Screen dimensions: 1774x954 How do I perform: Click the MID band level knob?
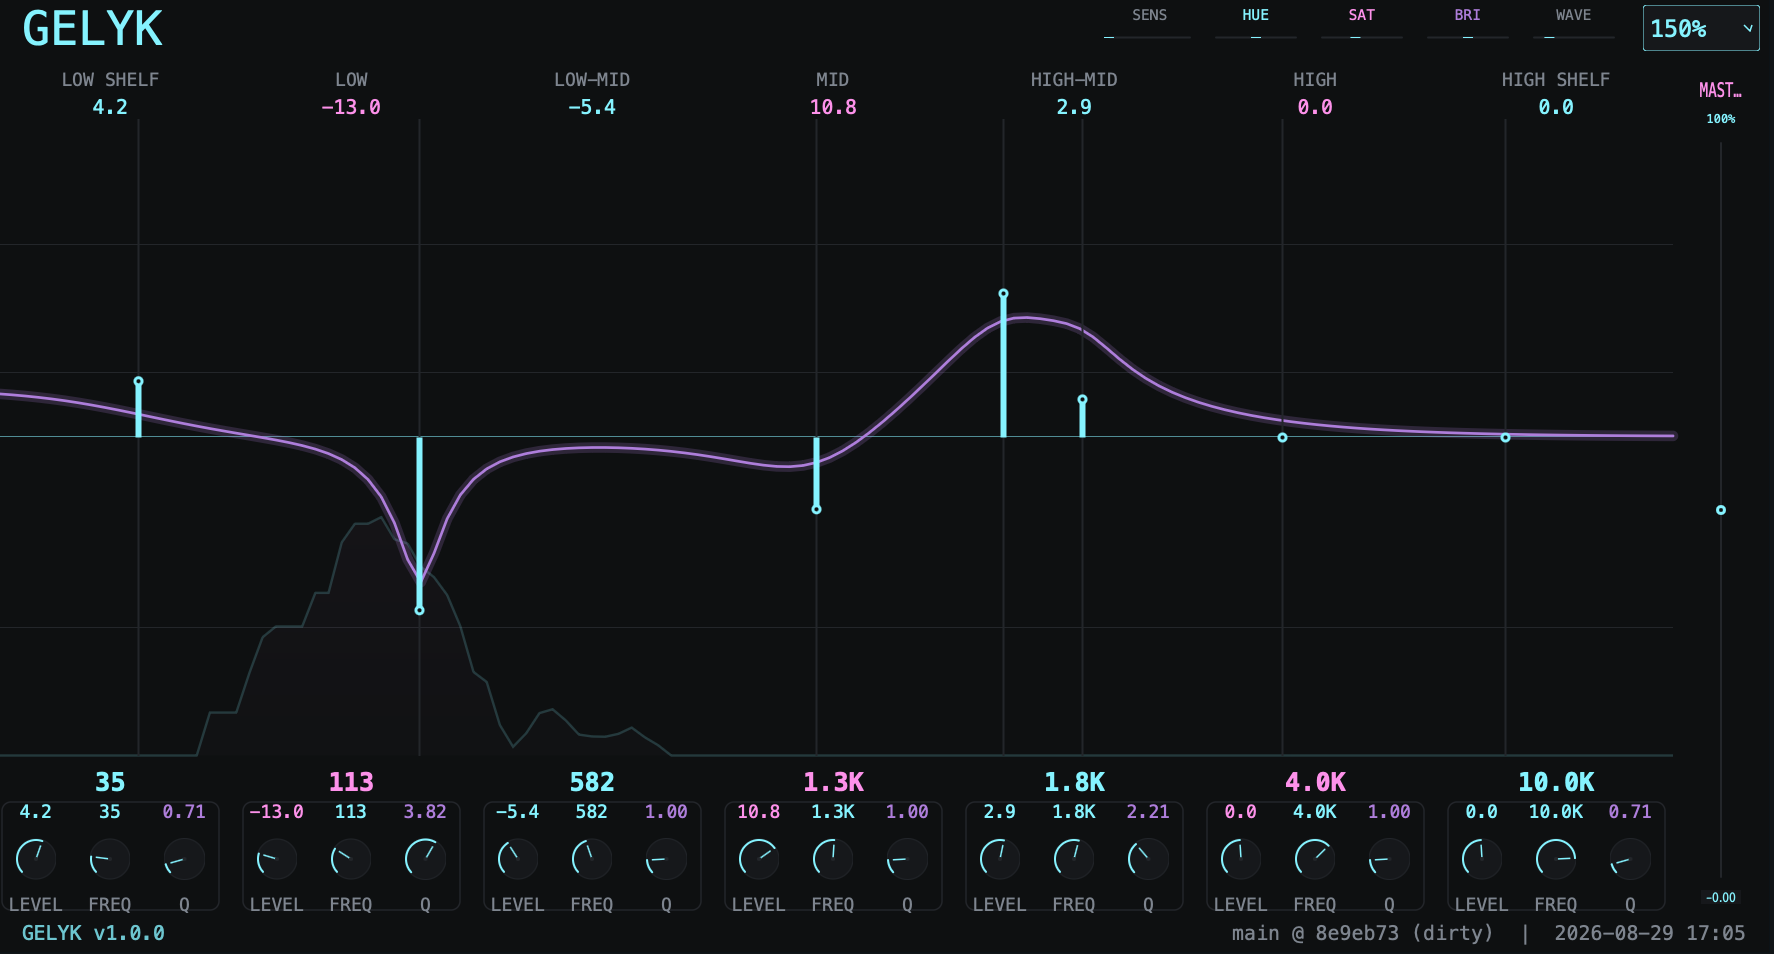point(759,859)
